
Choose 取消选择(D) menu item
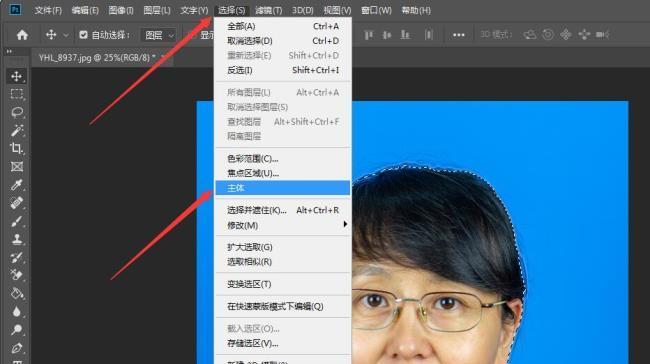point(283,41)
